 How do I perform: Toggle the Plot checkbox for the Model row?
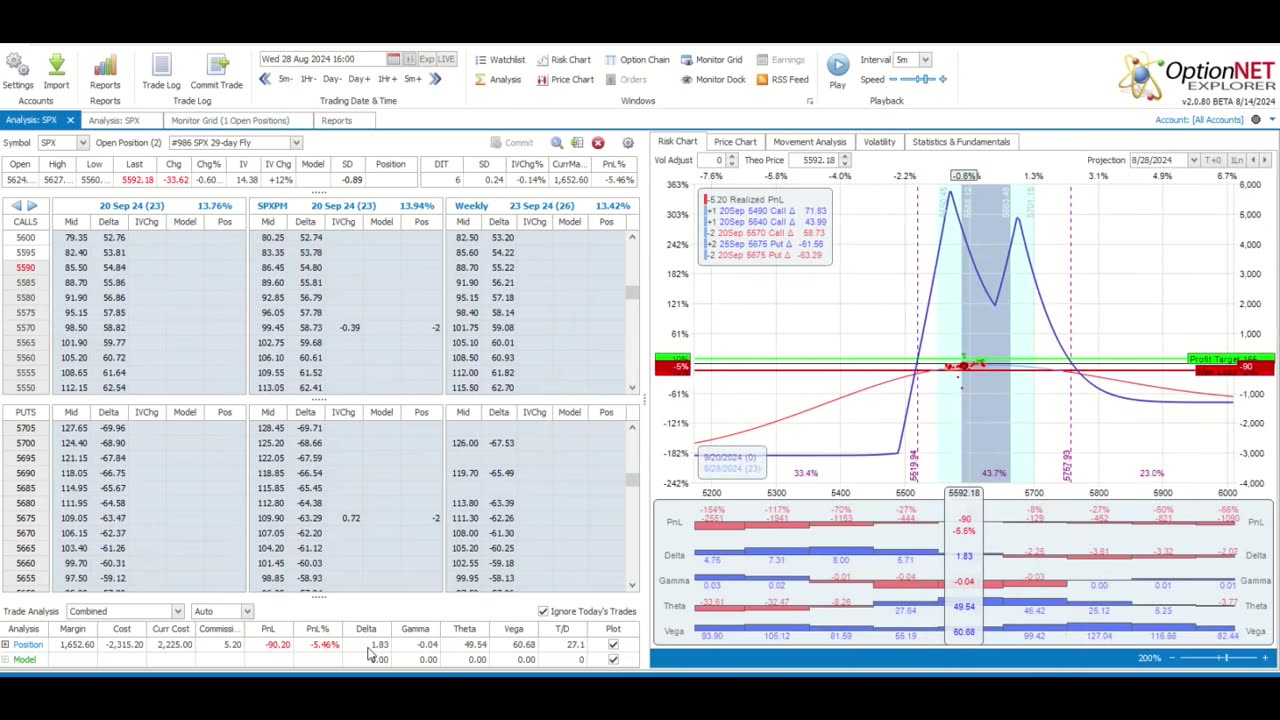pos(613,660)
